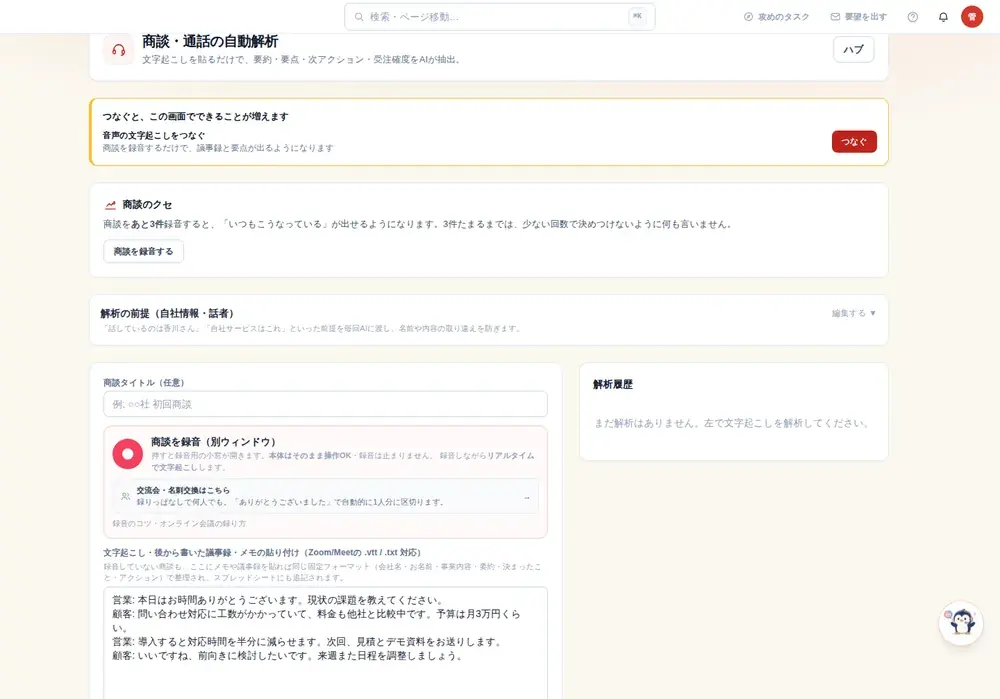1000x699 pixels.
Task: Open the red user avatar menu
Action: 972,17
